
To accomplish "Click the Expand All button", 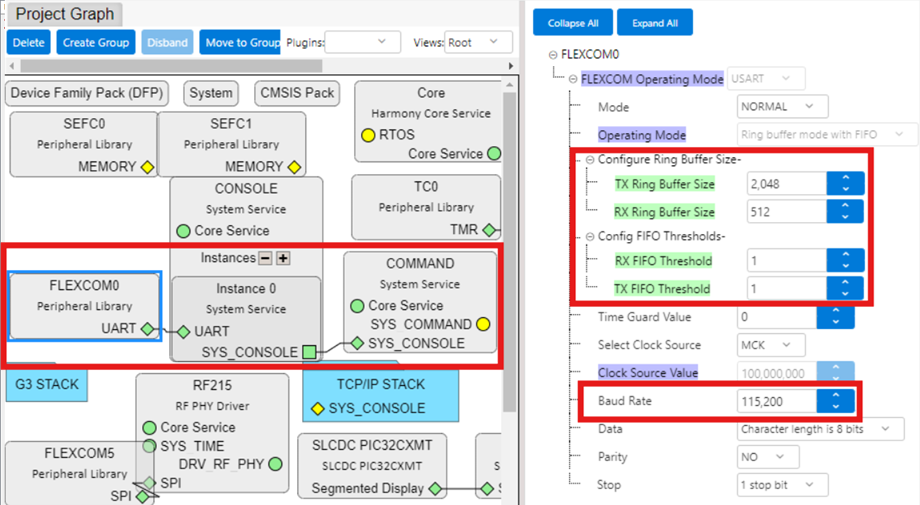I will [x=654, y=23].
